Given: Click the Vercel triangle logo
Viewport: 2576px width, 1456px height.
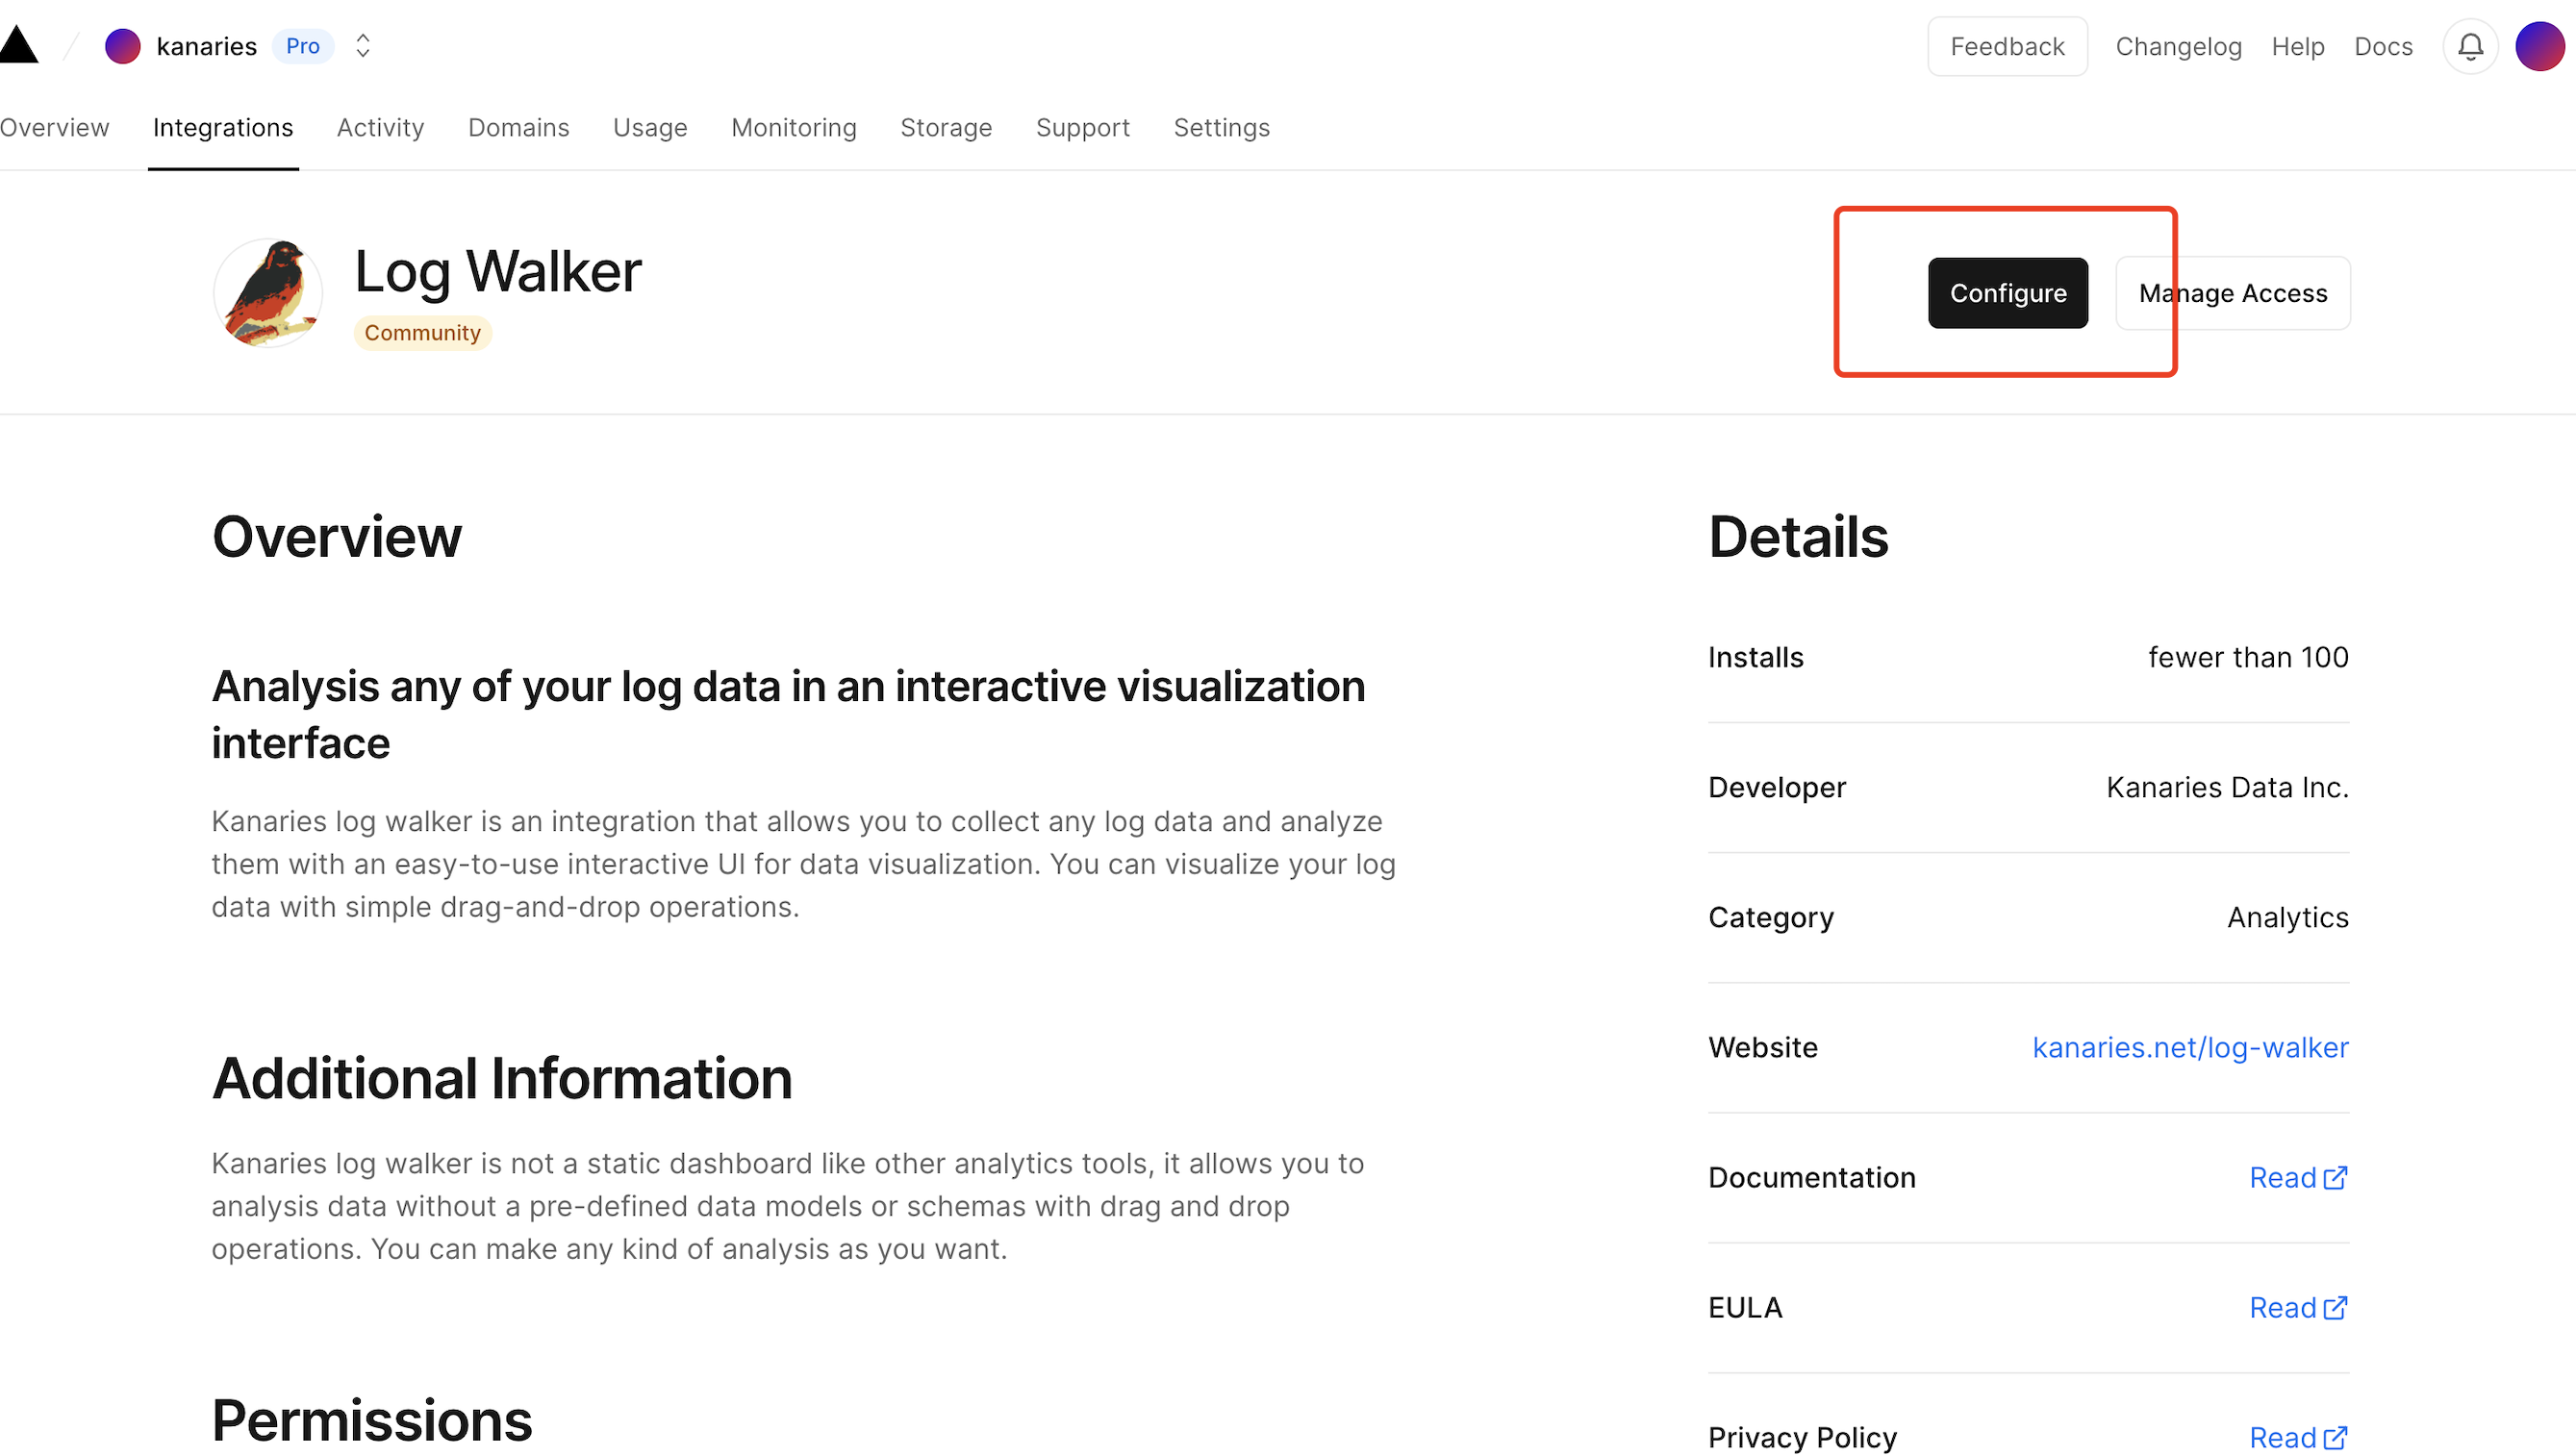Looking at the screenshot, I should [x=18, y=46].
